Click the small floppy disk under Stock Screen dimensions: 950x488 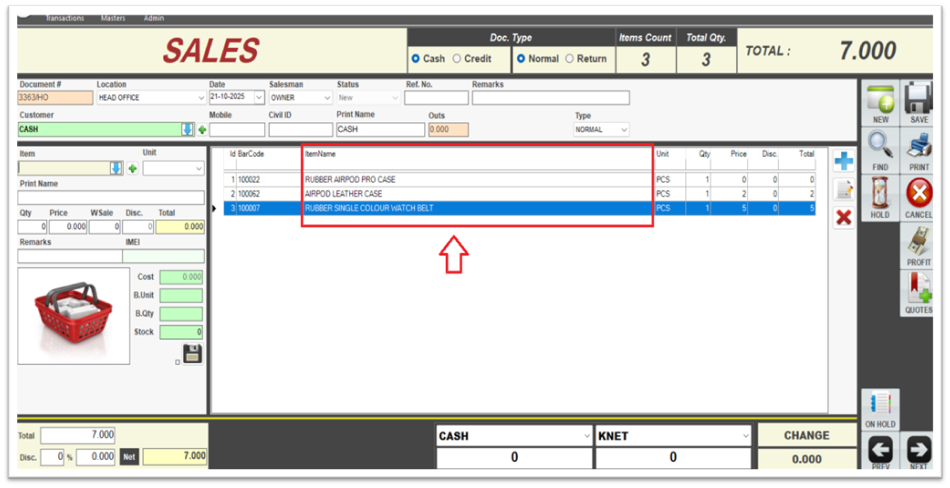(193, 353)
